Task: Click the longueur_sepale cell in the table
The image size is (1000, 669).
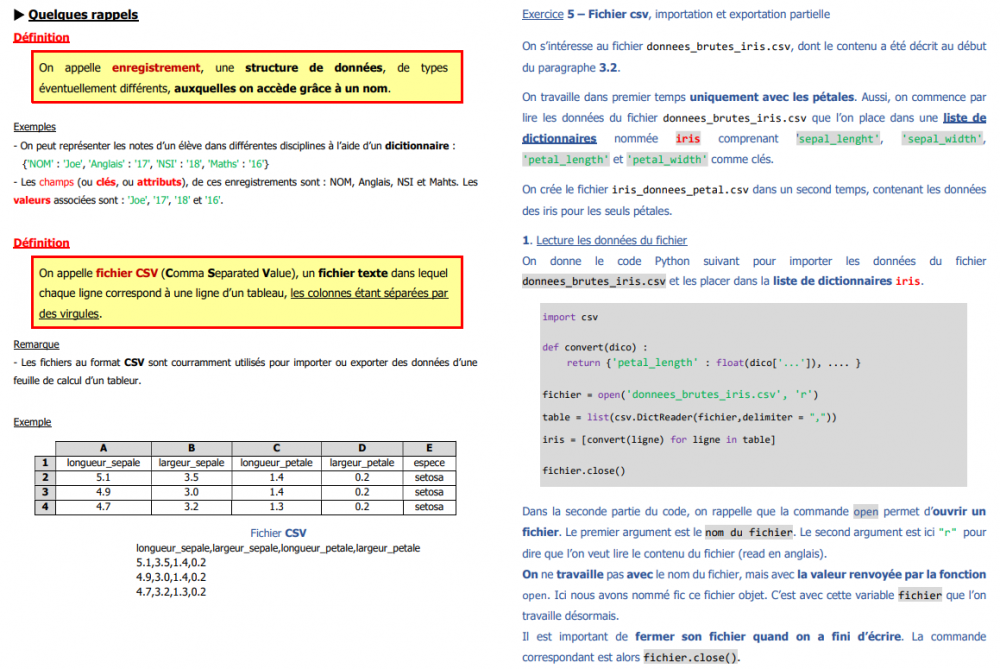Action: click(103, 463)
